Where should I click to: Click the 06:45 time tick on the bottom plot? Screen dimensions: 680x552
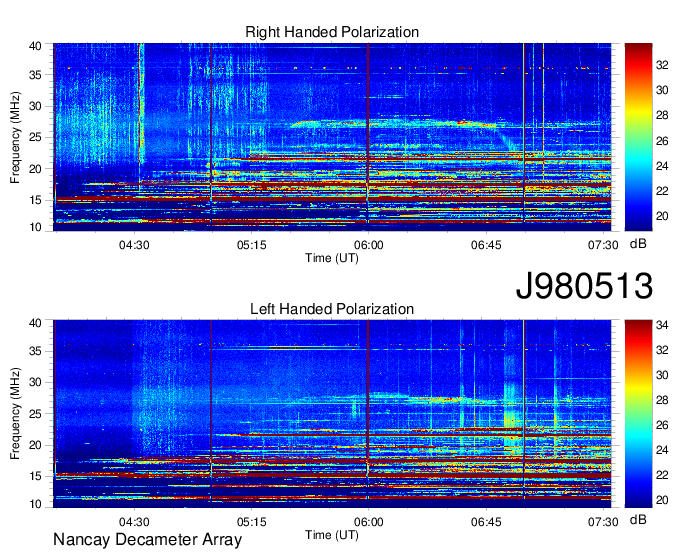coord(486,522)
